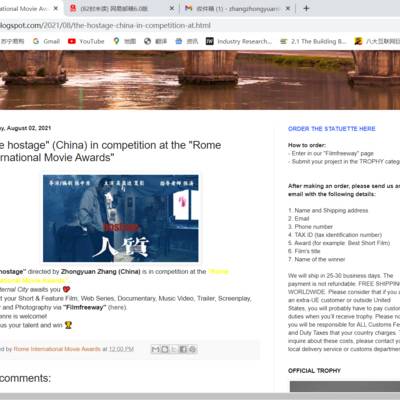Open the Gmail bookmark
Viewport: 400px width, 400px height.
pyautogui.click(x=46, y=41)
